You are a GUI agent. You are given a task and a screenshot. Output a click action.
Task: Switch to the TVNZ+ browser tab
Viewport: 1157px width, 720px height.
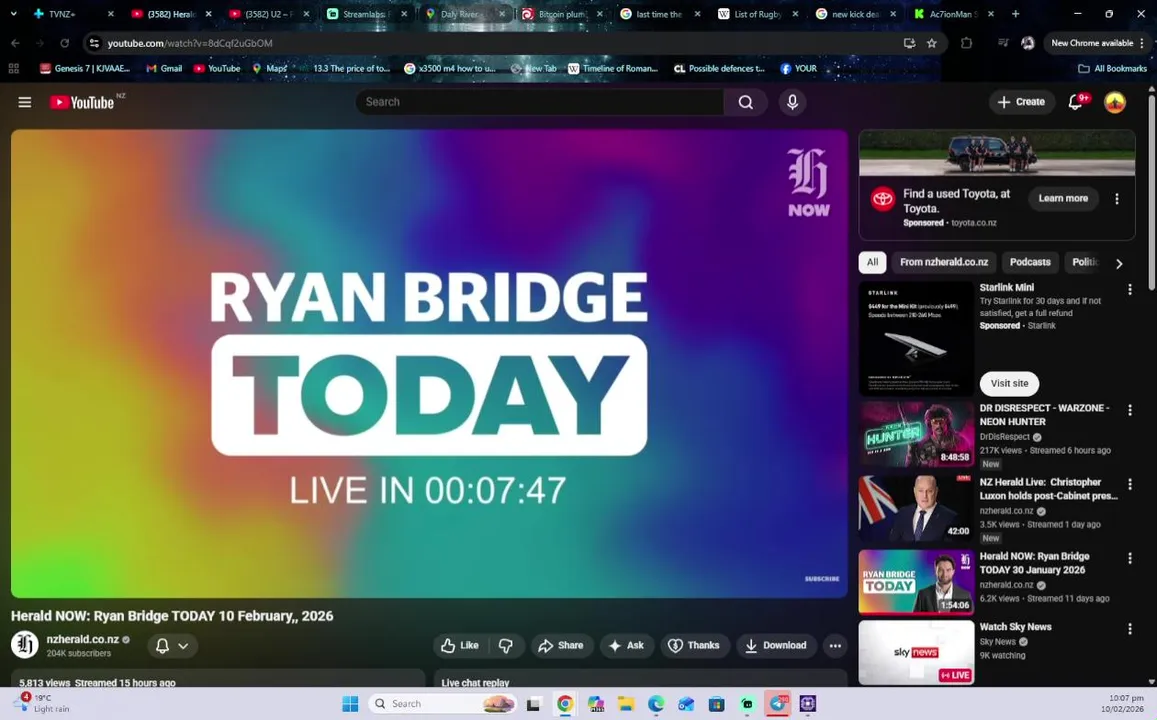pos(71,13)
